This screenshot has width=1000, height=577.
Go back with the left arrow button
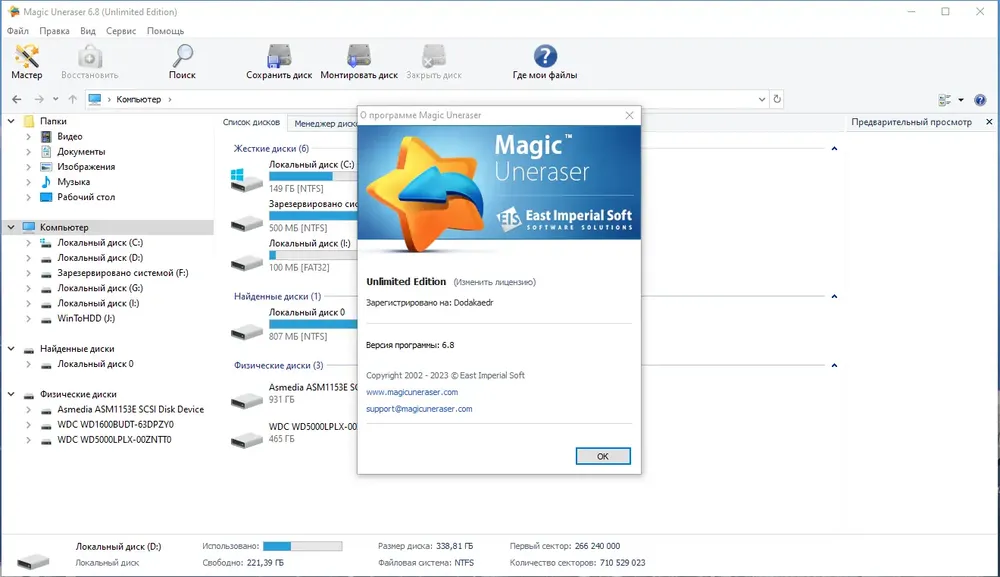(x=17, y=99)
